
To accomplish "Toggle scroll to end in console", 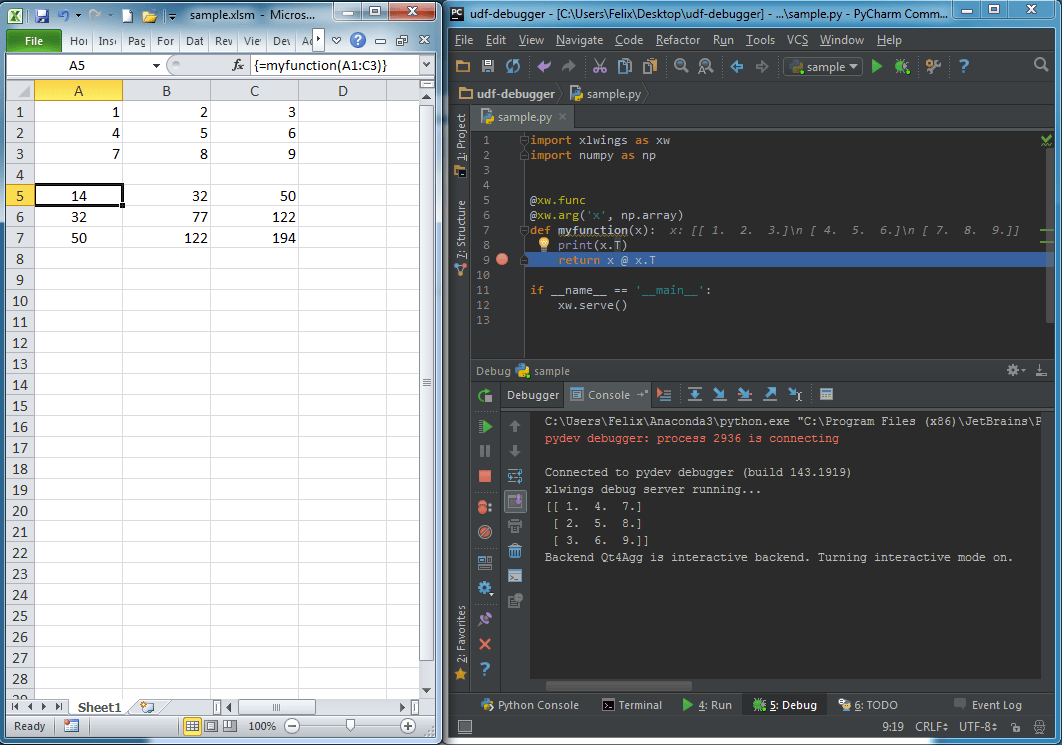I will pyautogui.click(x=515, y=501).
